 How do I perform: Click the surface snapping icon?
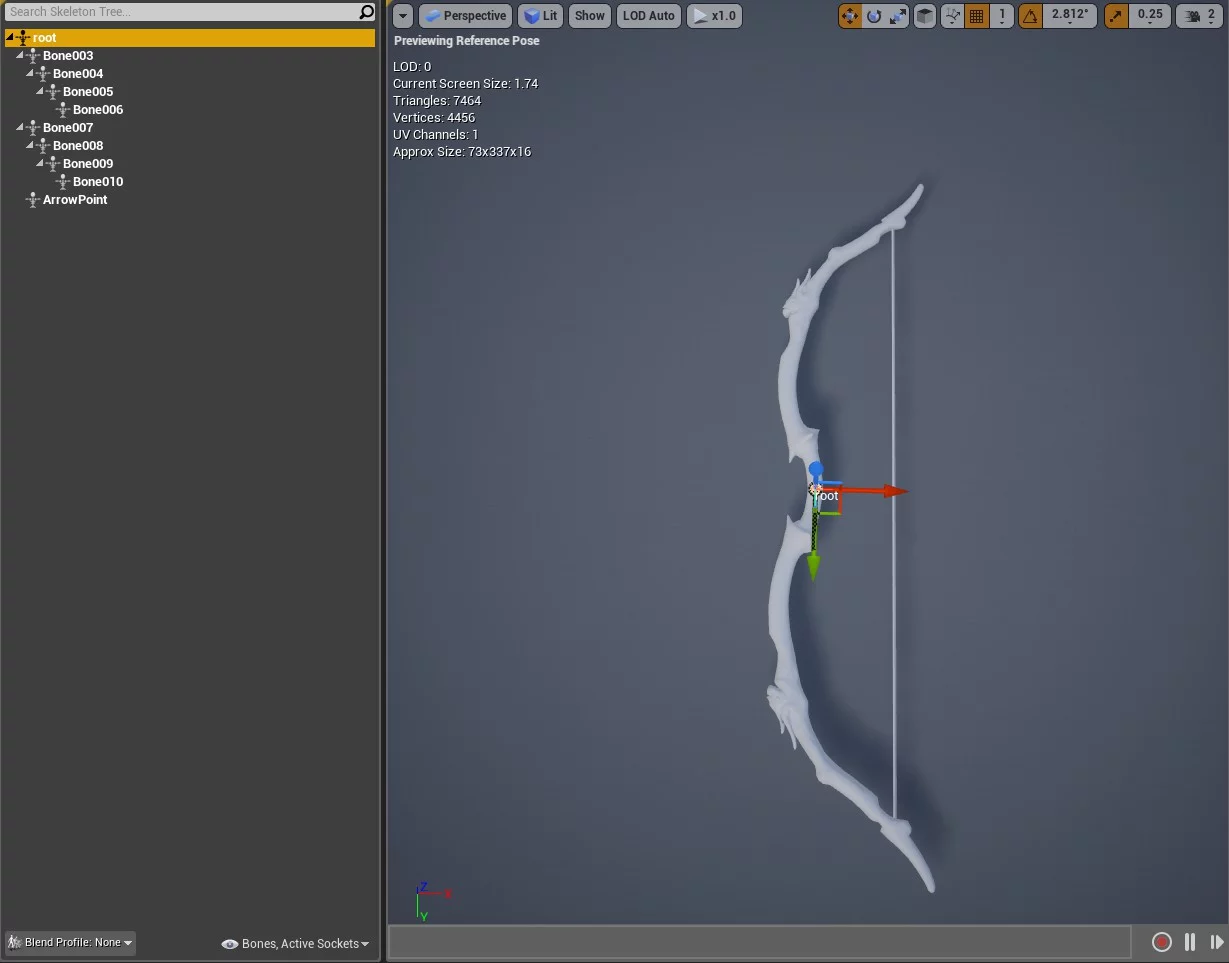(952, 16)
